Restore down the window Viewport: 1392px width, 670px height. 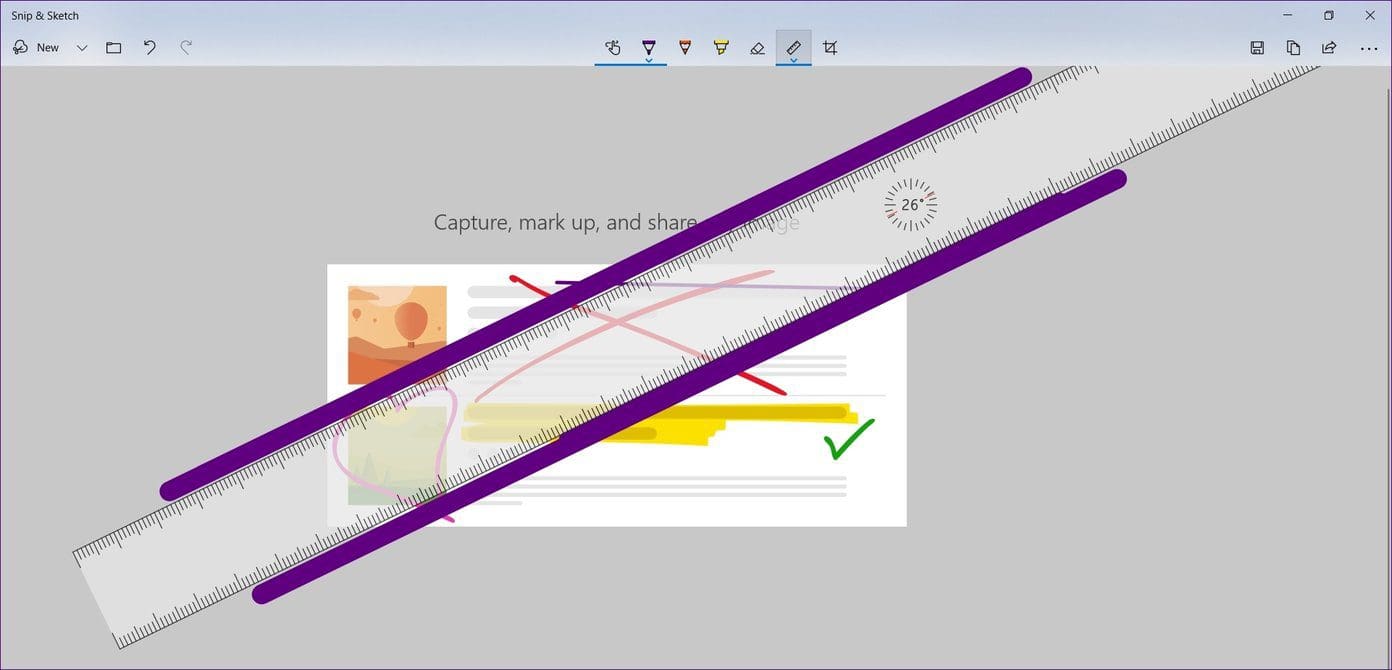1329,15
